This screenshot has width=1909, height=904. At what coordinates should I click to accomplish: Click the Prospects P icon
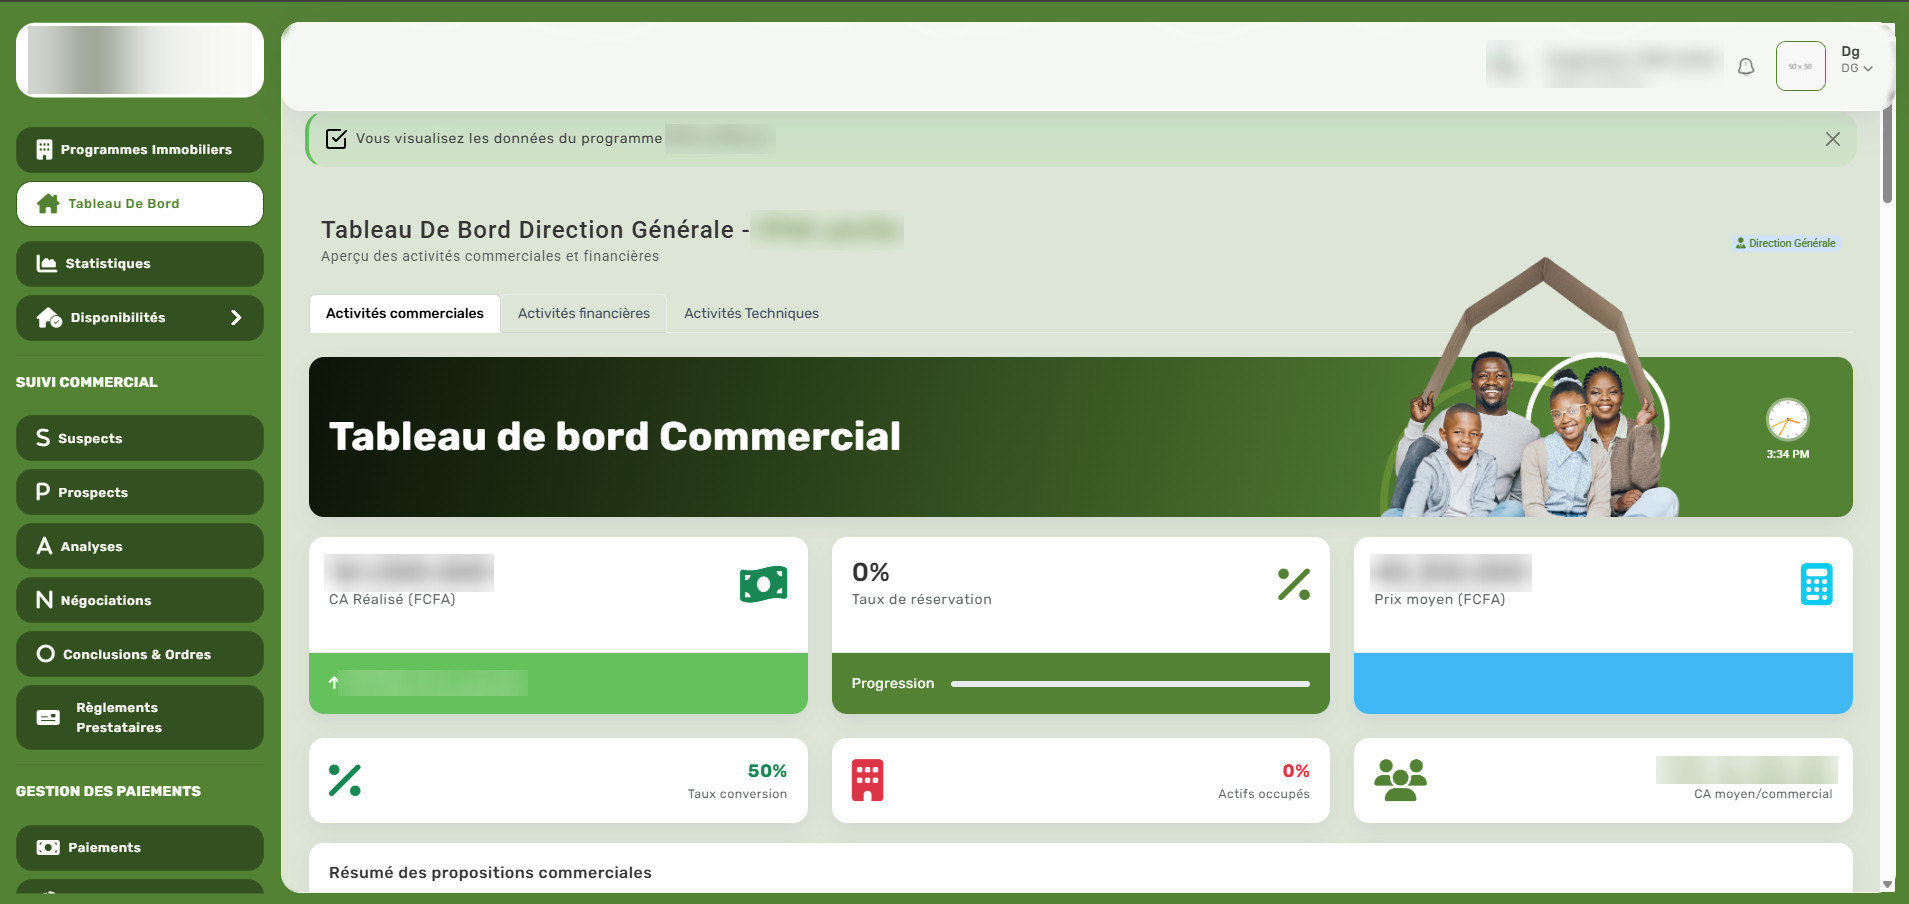43,492
